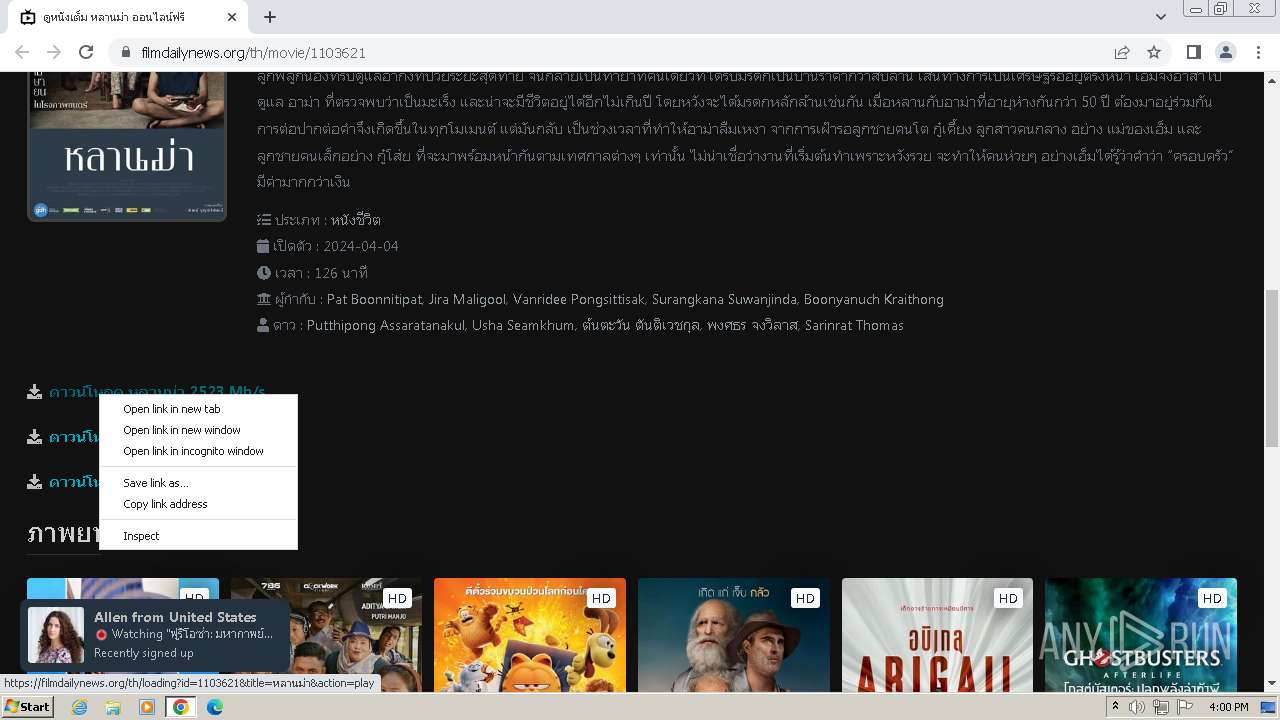
Task: Switch to Chrome on the taskbar
Action: [x=181, y=707]
